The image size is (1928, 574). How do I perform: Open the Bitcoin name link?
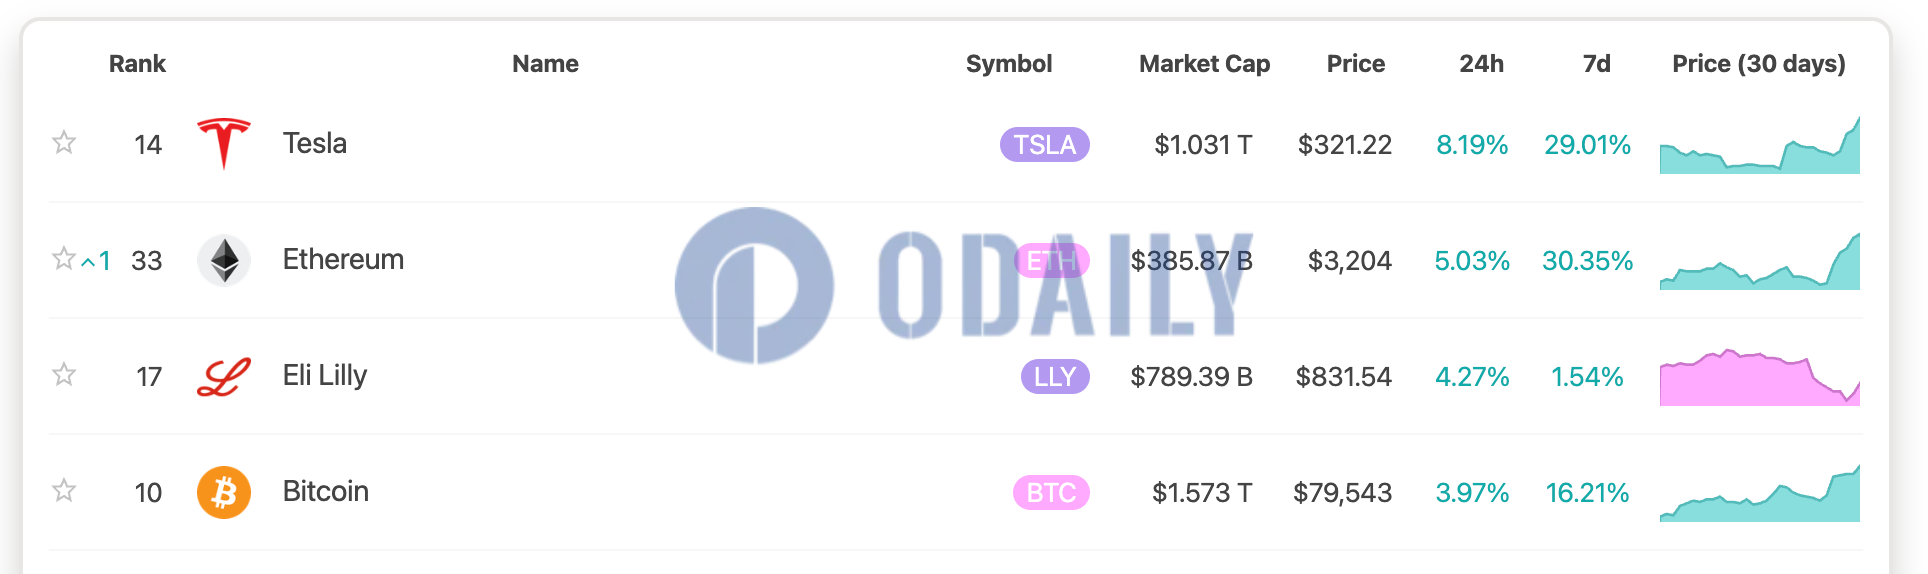326,491
